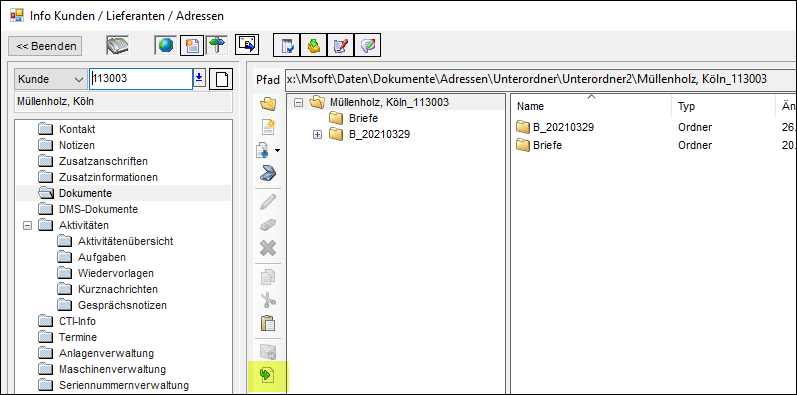Open Kurznachrichten tree entry
797x395 pixels.
pyautogui.click(x=118, y=289)
